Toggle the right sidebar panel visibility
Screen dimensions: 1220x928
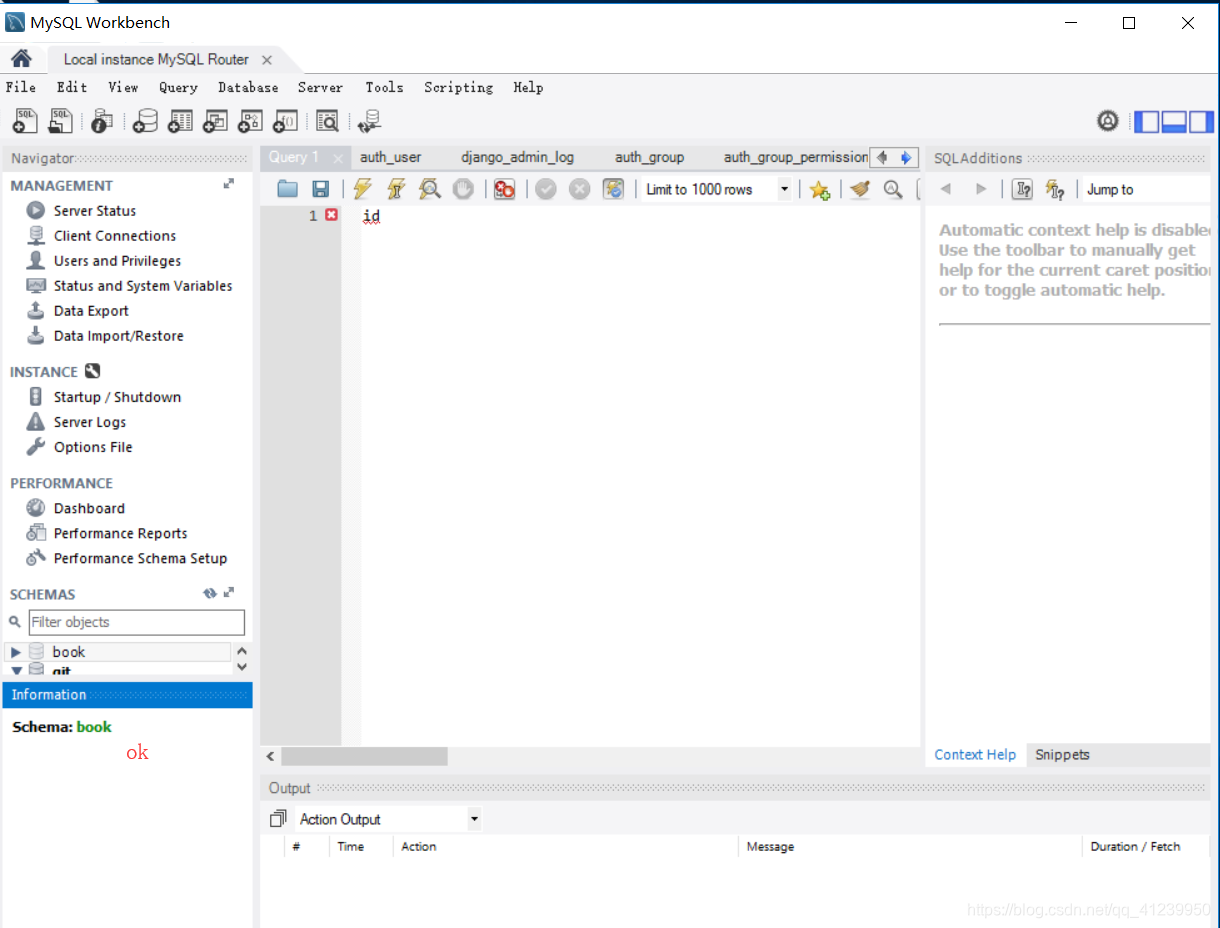[1200, 122]
